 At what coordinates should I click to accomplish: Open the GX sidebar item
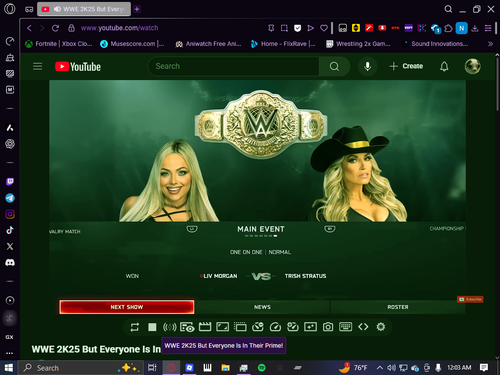(10, 337)
